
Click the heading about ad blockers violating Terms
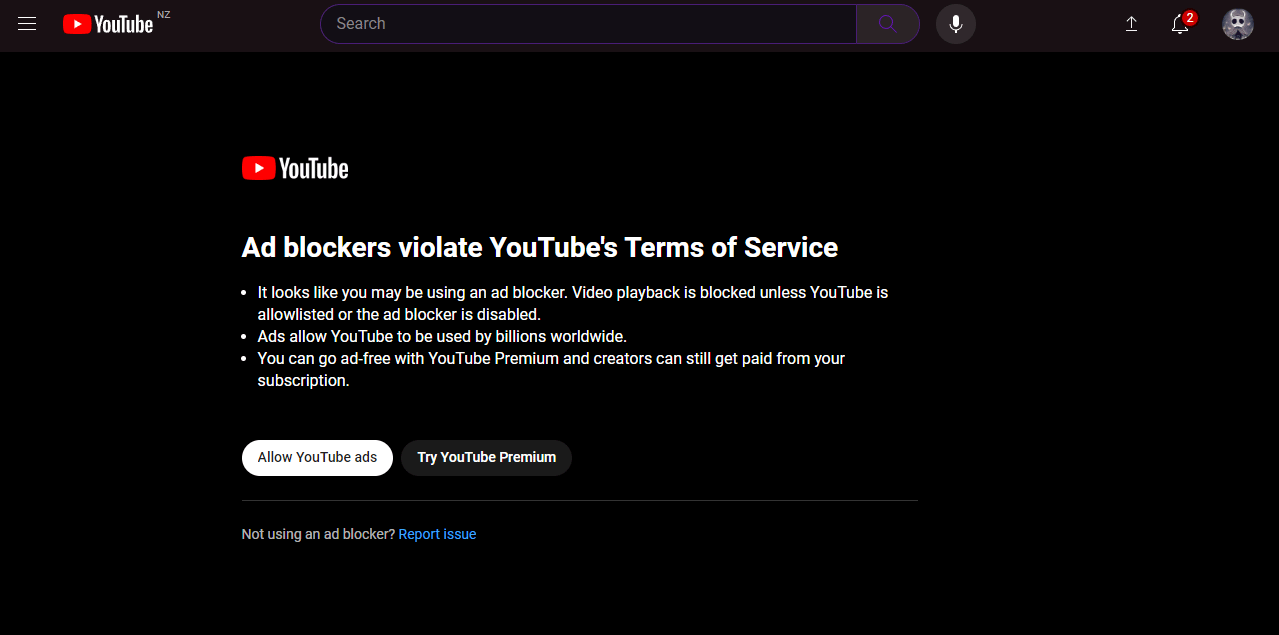pyautogui.click(x=540, y=247)
